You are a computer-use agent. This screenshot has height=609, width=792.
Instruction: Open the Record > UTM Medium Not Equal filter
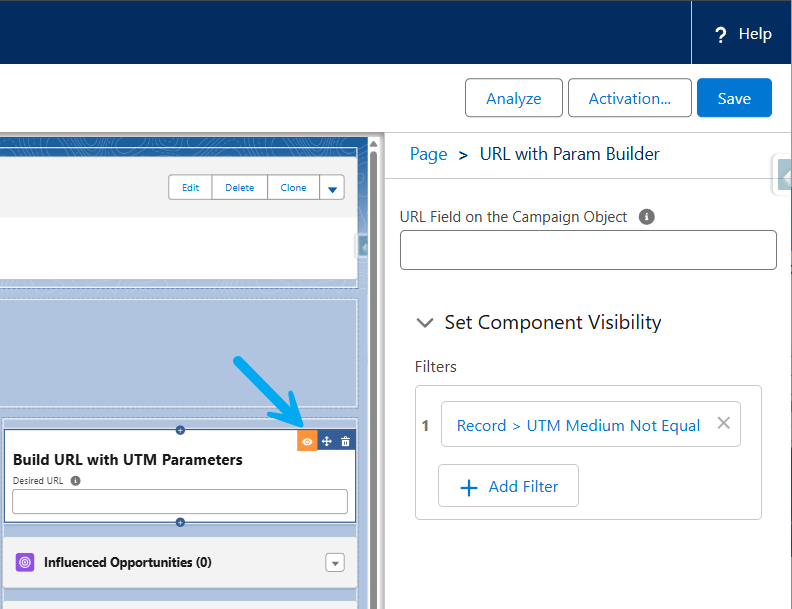coord(578,425)
